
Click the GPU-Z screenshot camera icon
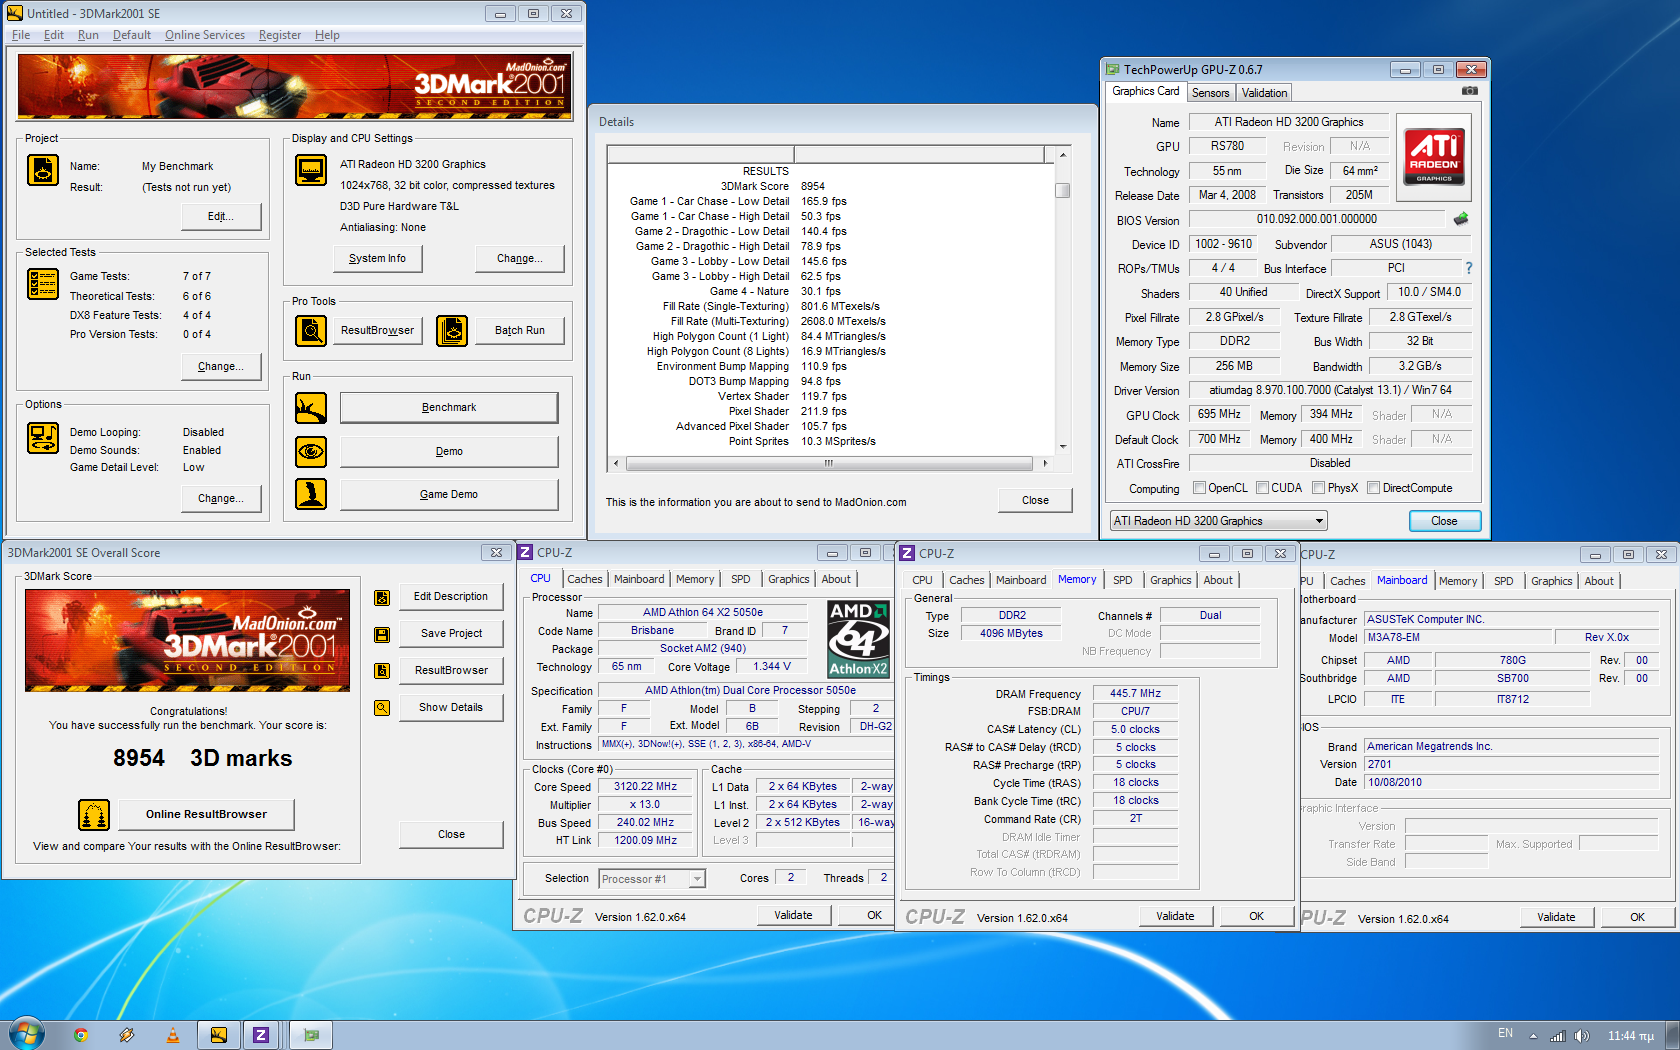point(1469,91)
